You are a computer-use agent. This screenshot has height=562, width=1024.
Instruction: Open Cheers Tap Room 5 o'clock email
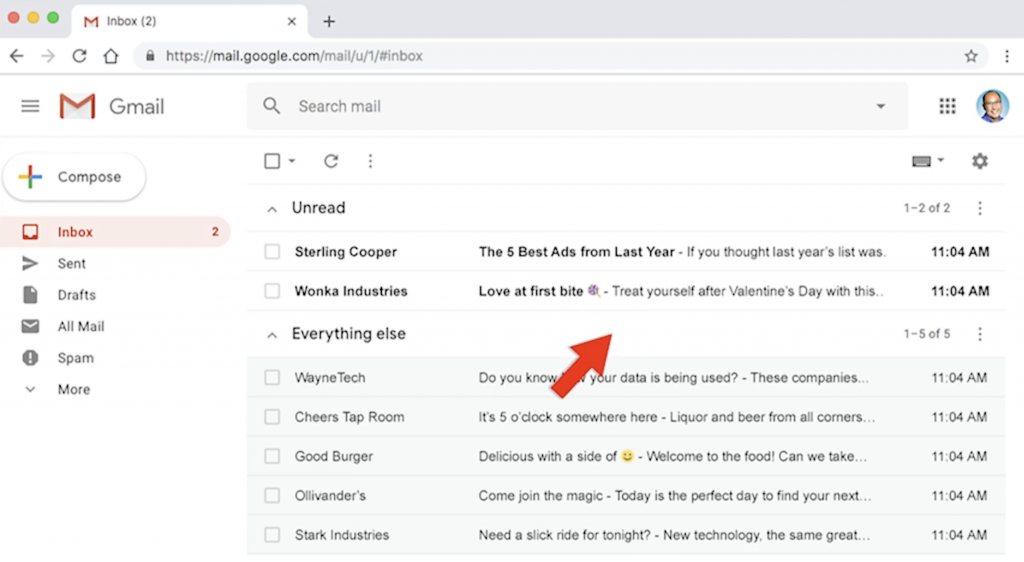(x=626, y=416)
